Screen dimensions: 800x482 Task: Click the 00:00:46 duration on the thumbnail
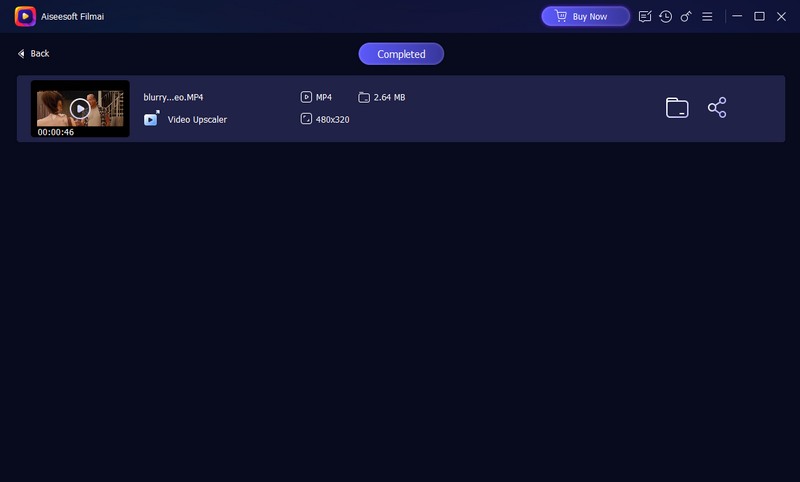click(x=56, y=132)
